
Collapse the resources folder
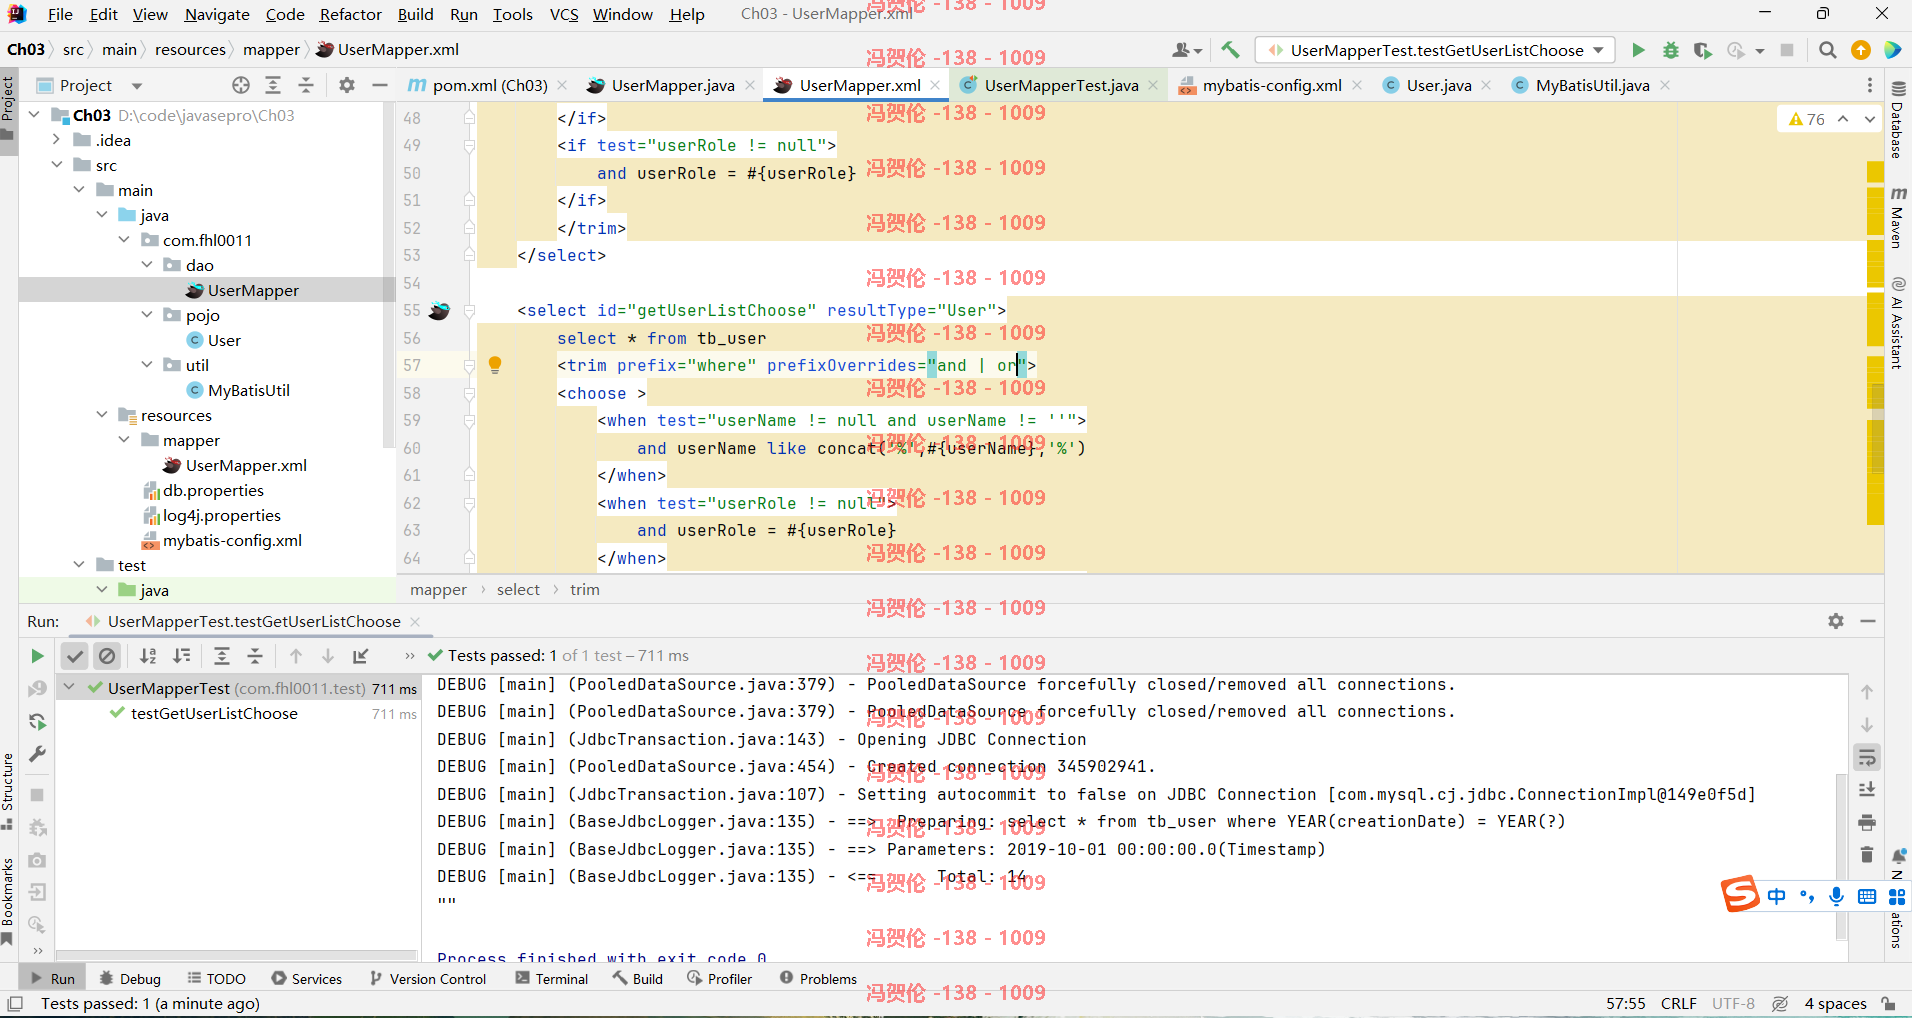click(102, 415)
